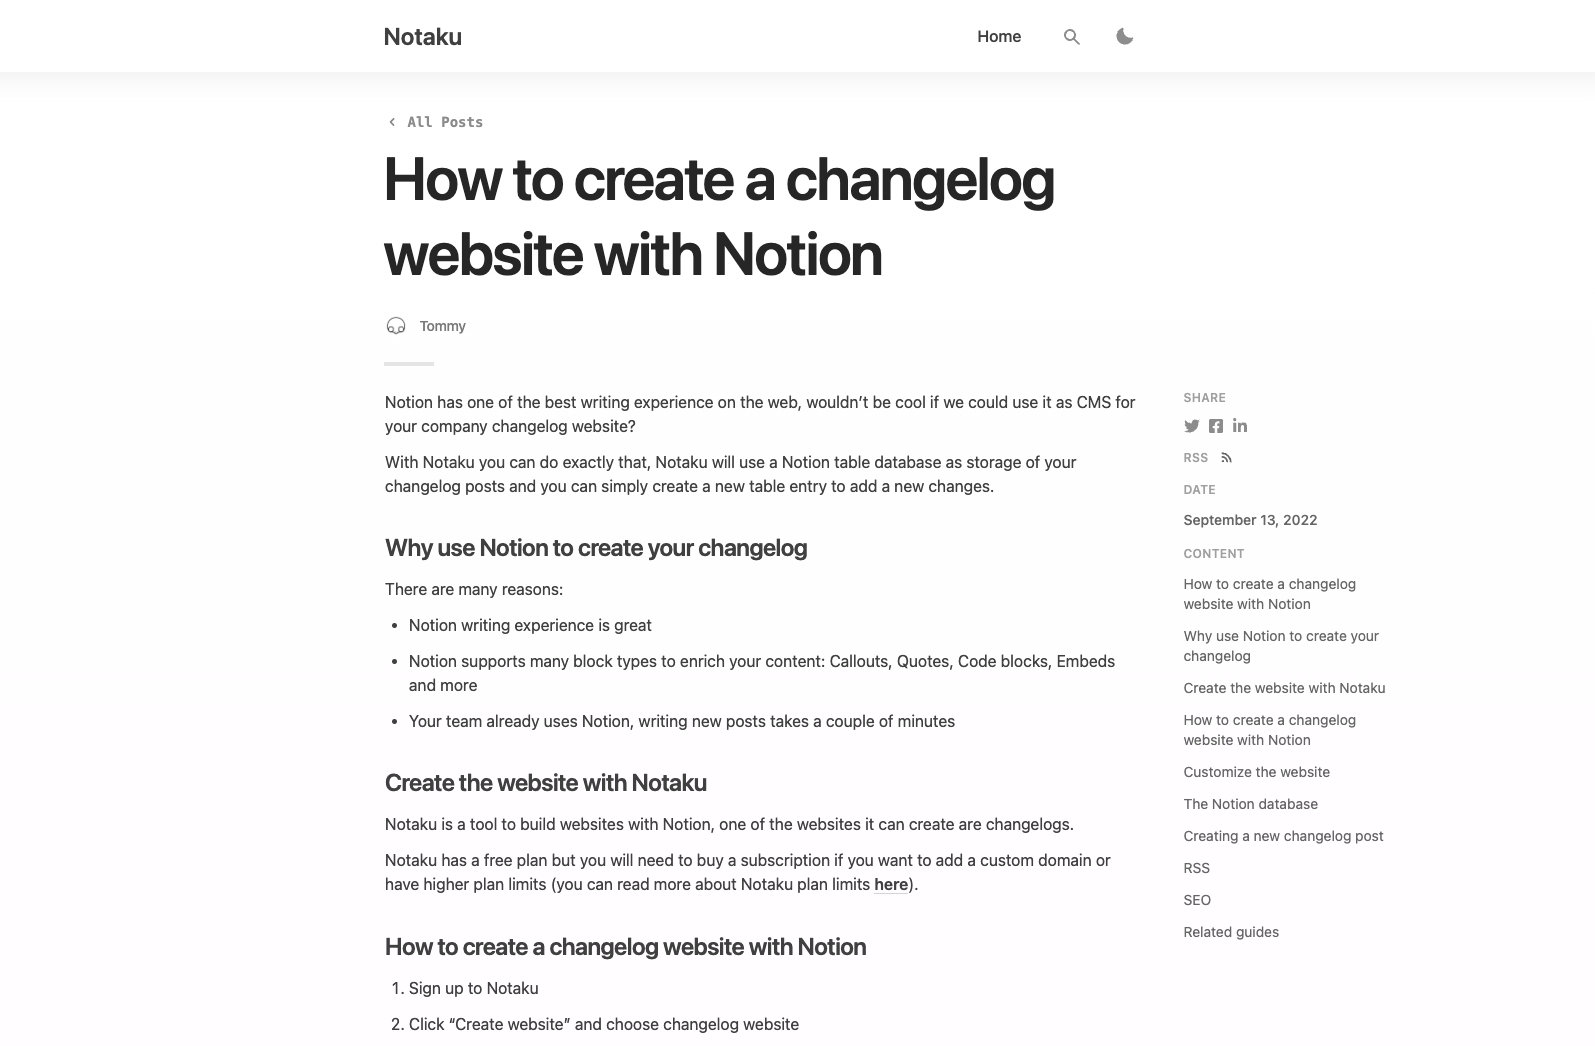Open the RSS feed icon

click(x=1226, y=458)
